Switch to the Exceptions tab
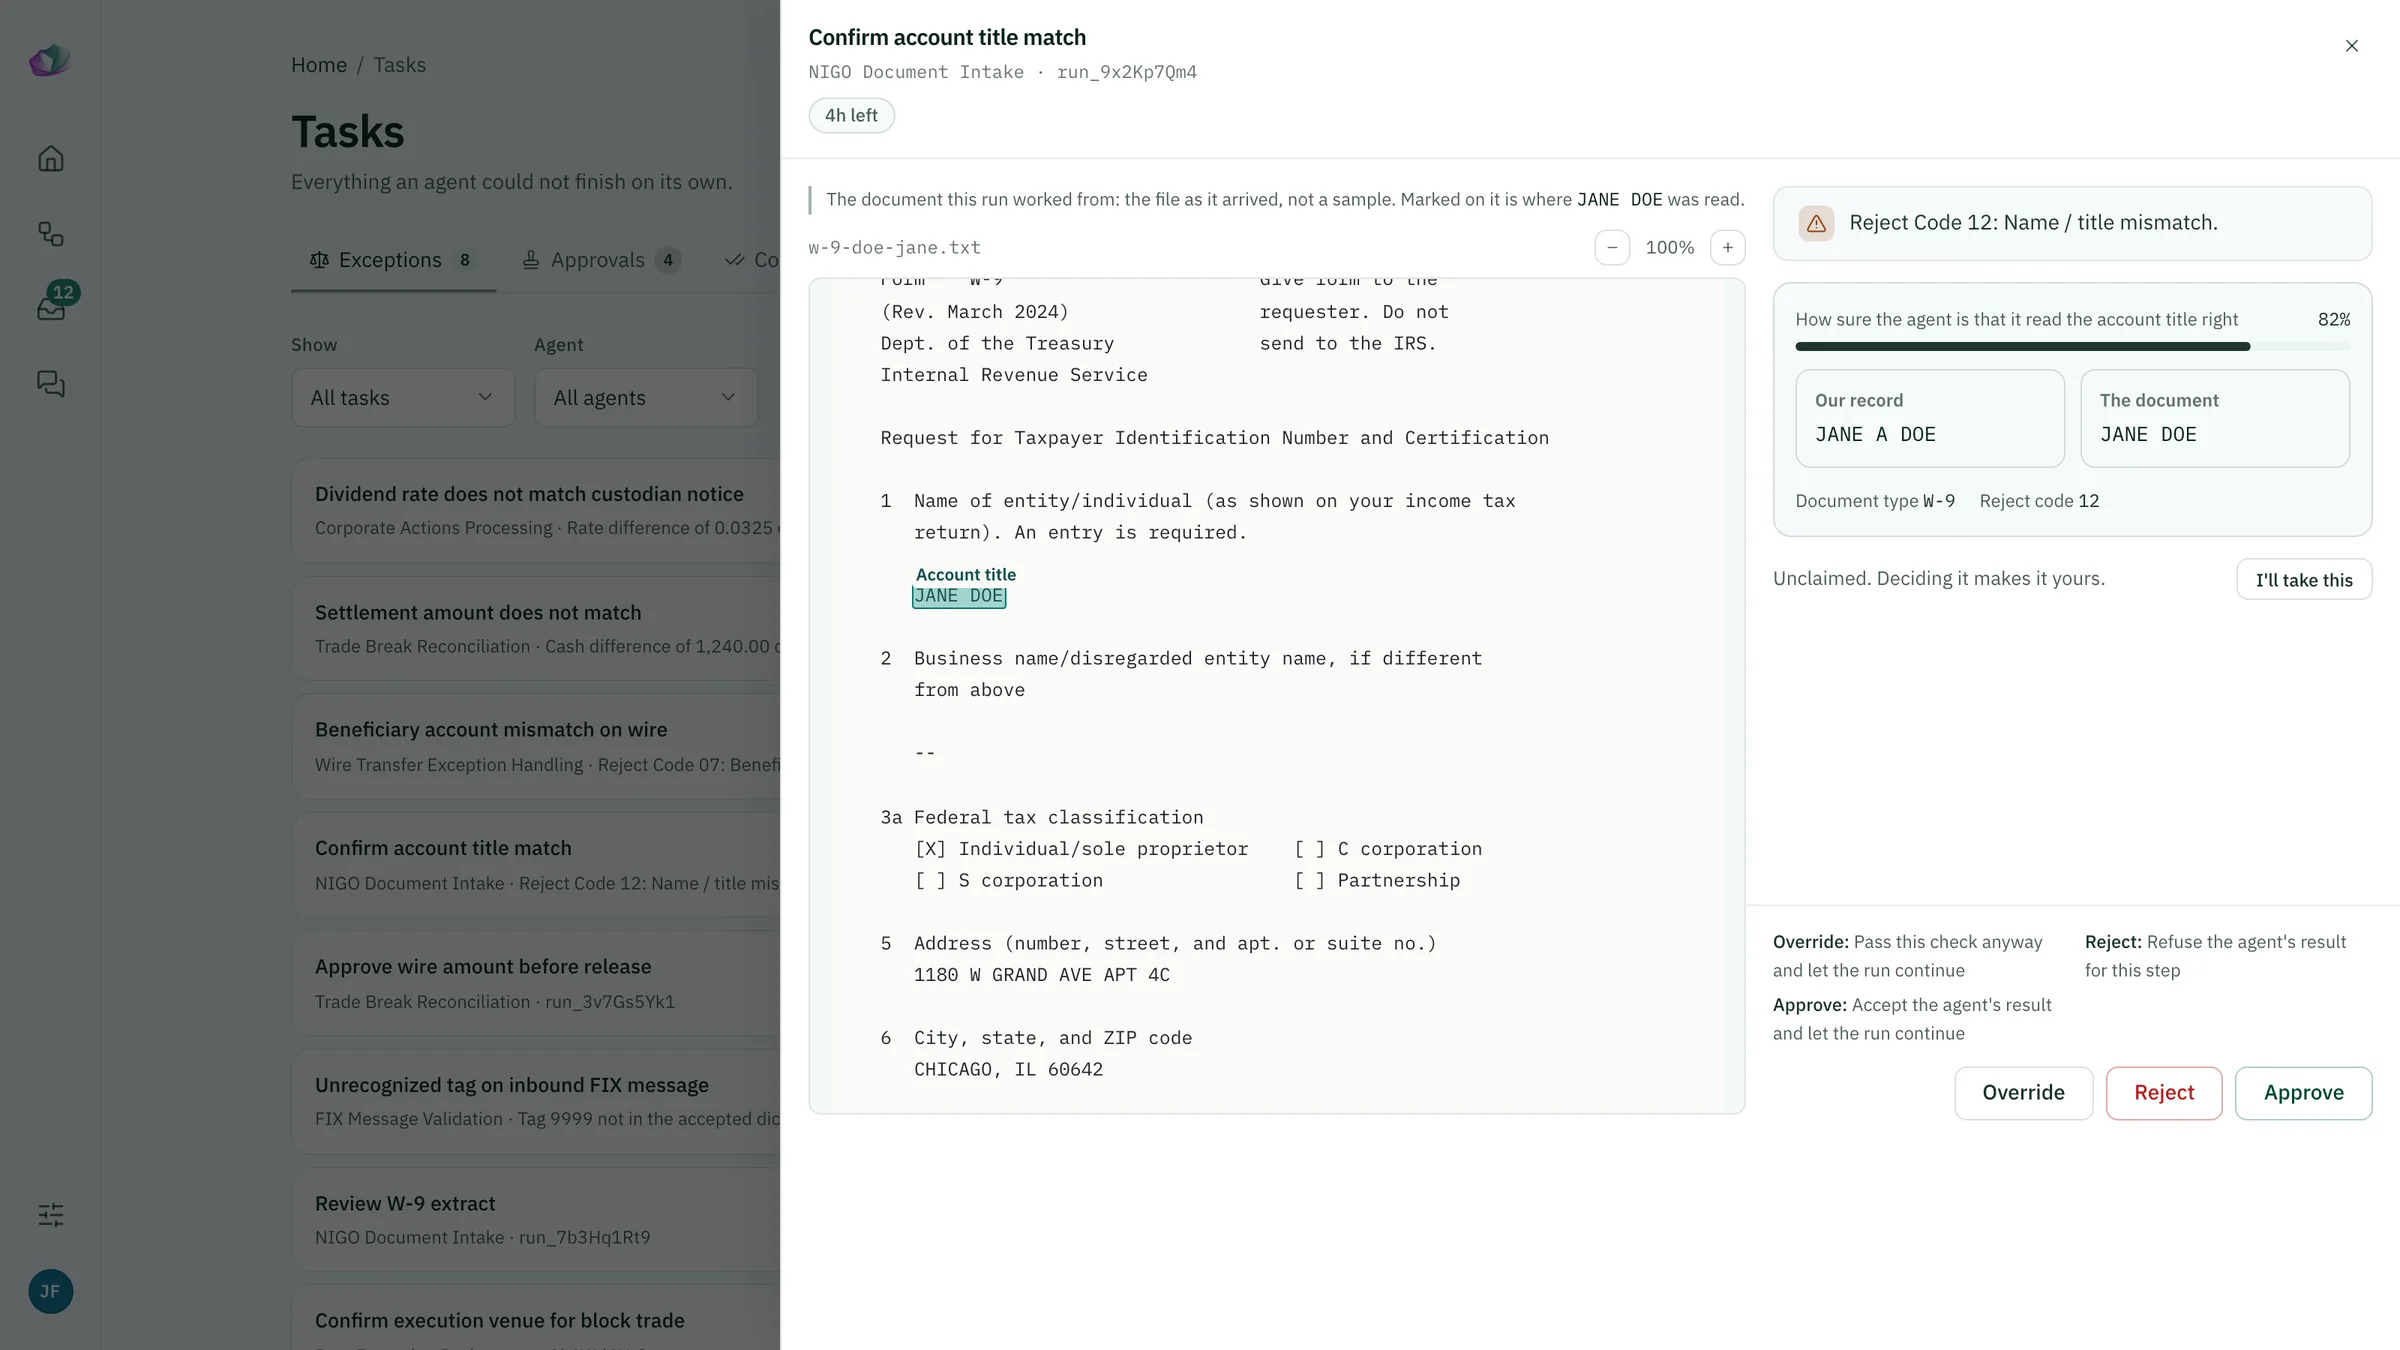Screen dimensions: 2400x1350 coord(393,260)
